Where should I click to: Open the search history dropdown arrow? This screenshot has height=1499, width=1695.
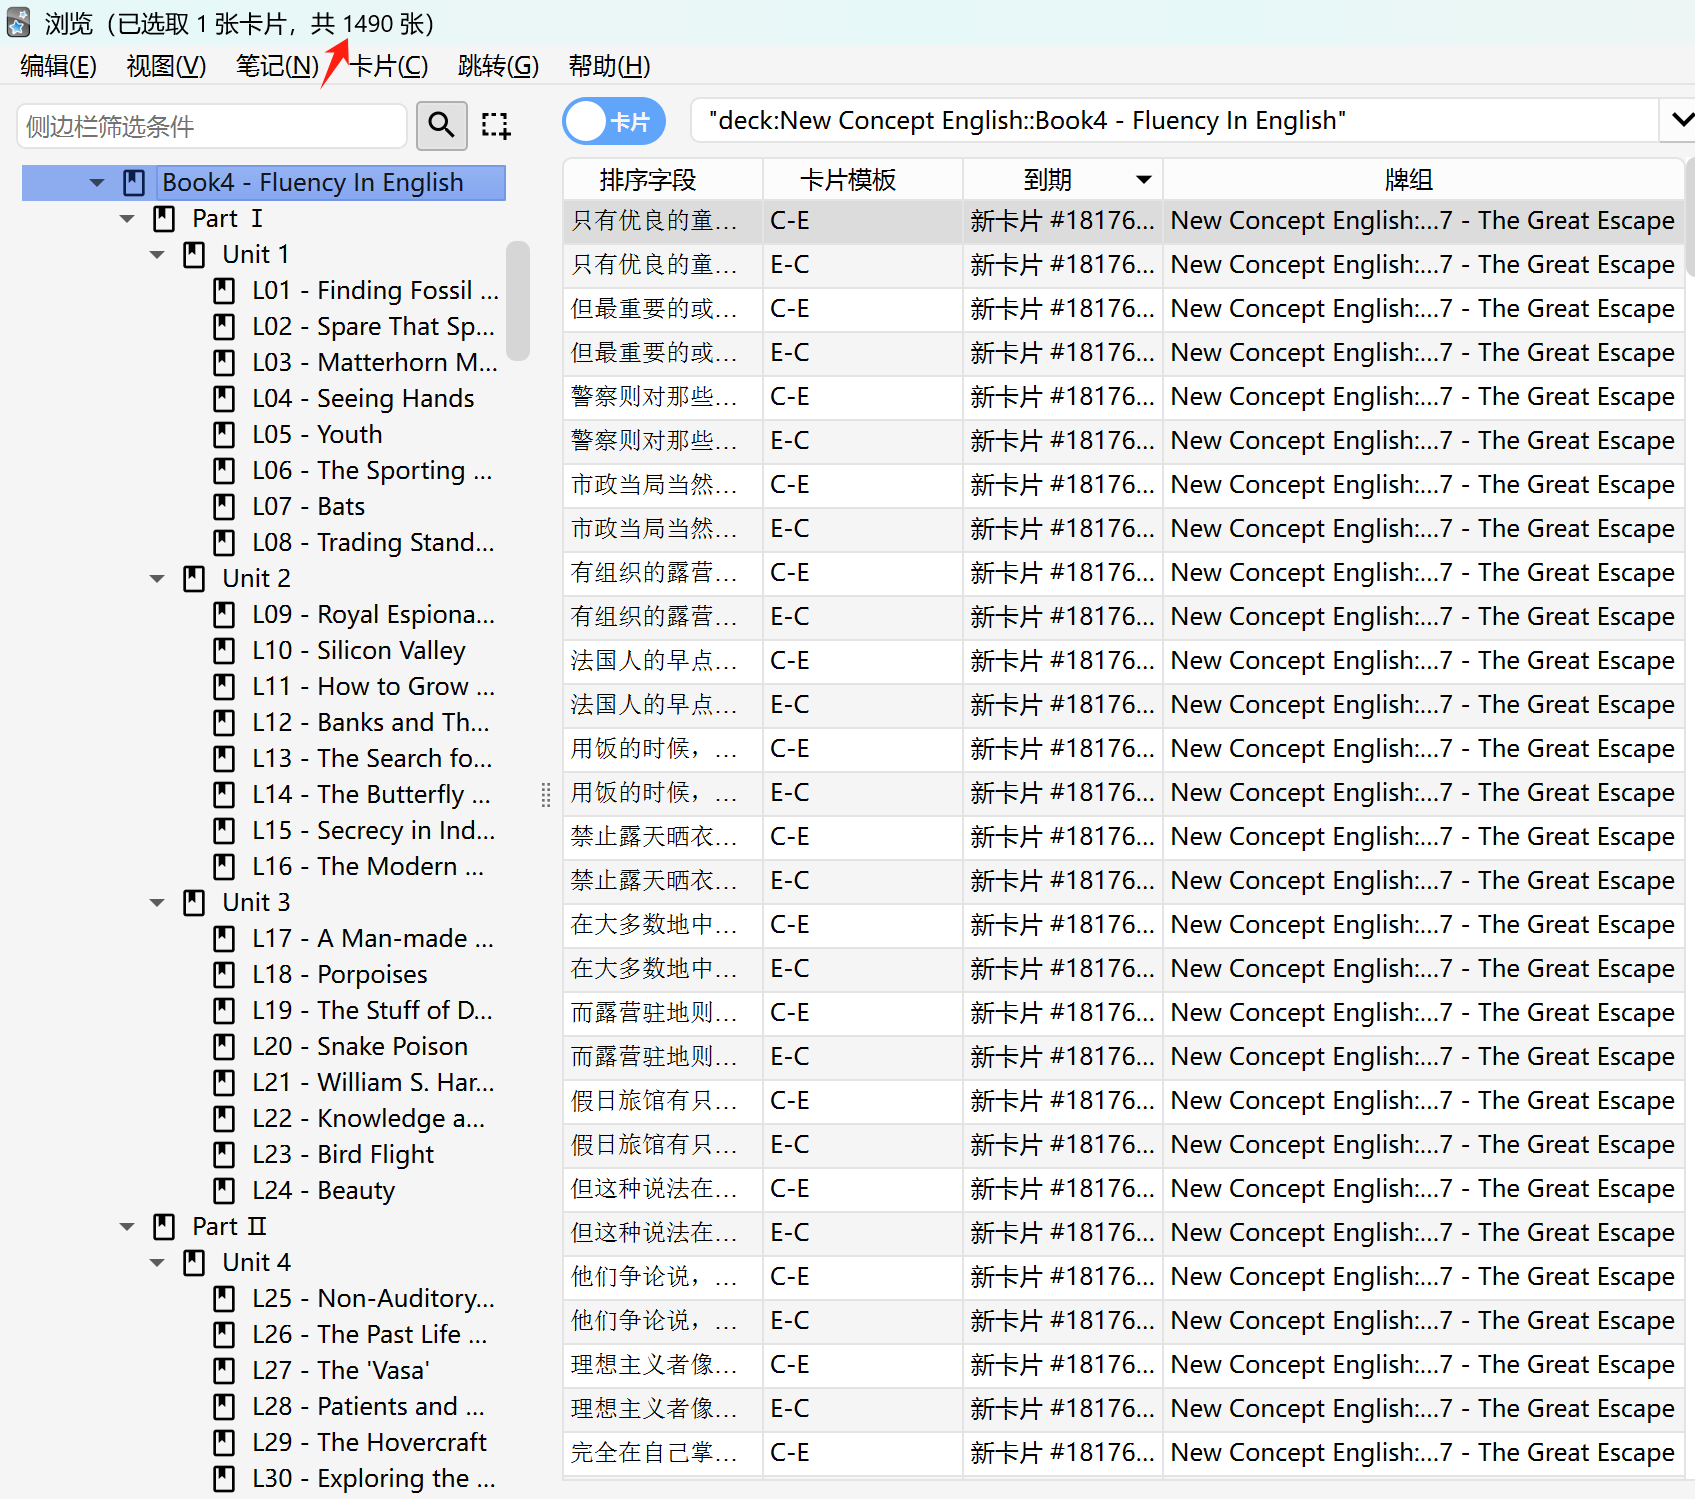click(1682, 120)
